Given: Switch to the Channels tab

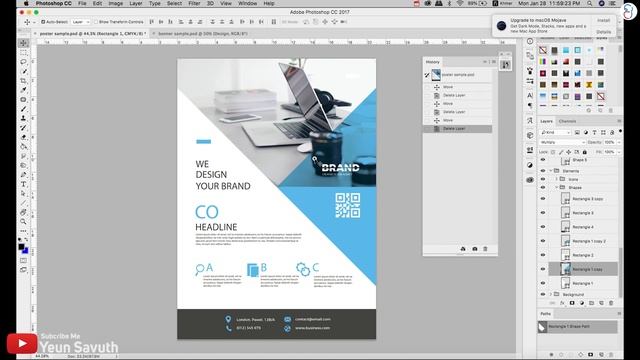Looking at the screenshot, I should pyautogui.click(x=567, y=121).
